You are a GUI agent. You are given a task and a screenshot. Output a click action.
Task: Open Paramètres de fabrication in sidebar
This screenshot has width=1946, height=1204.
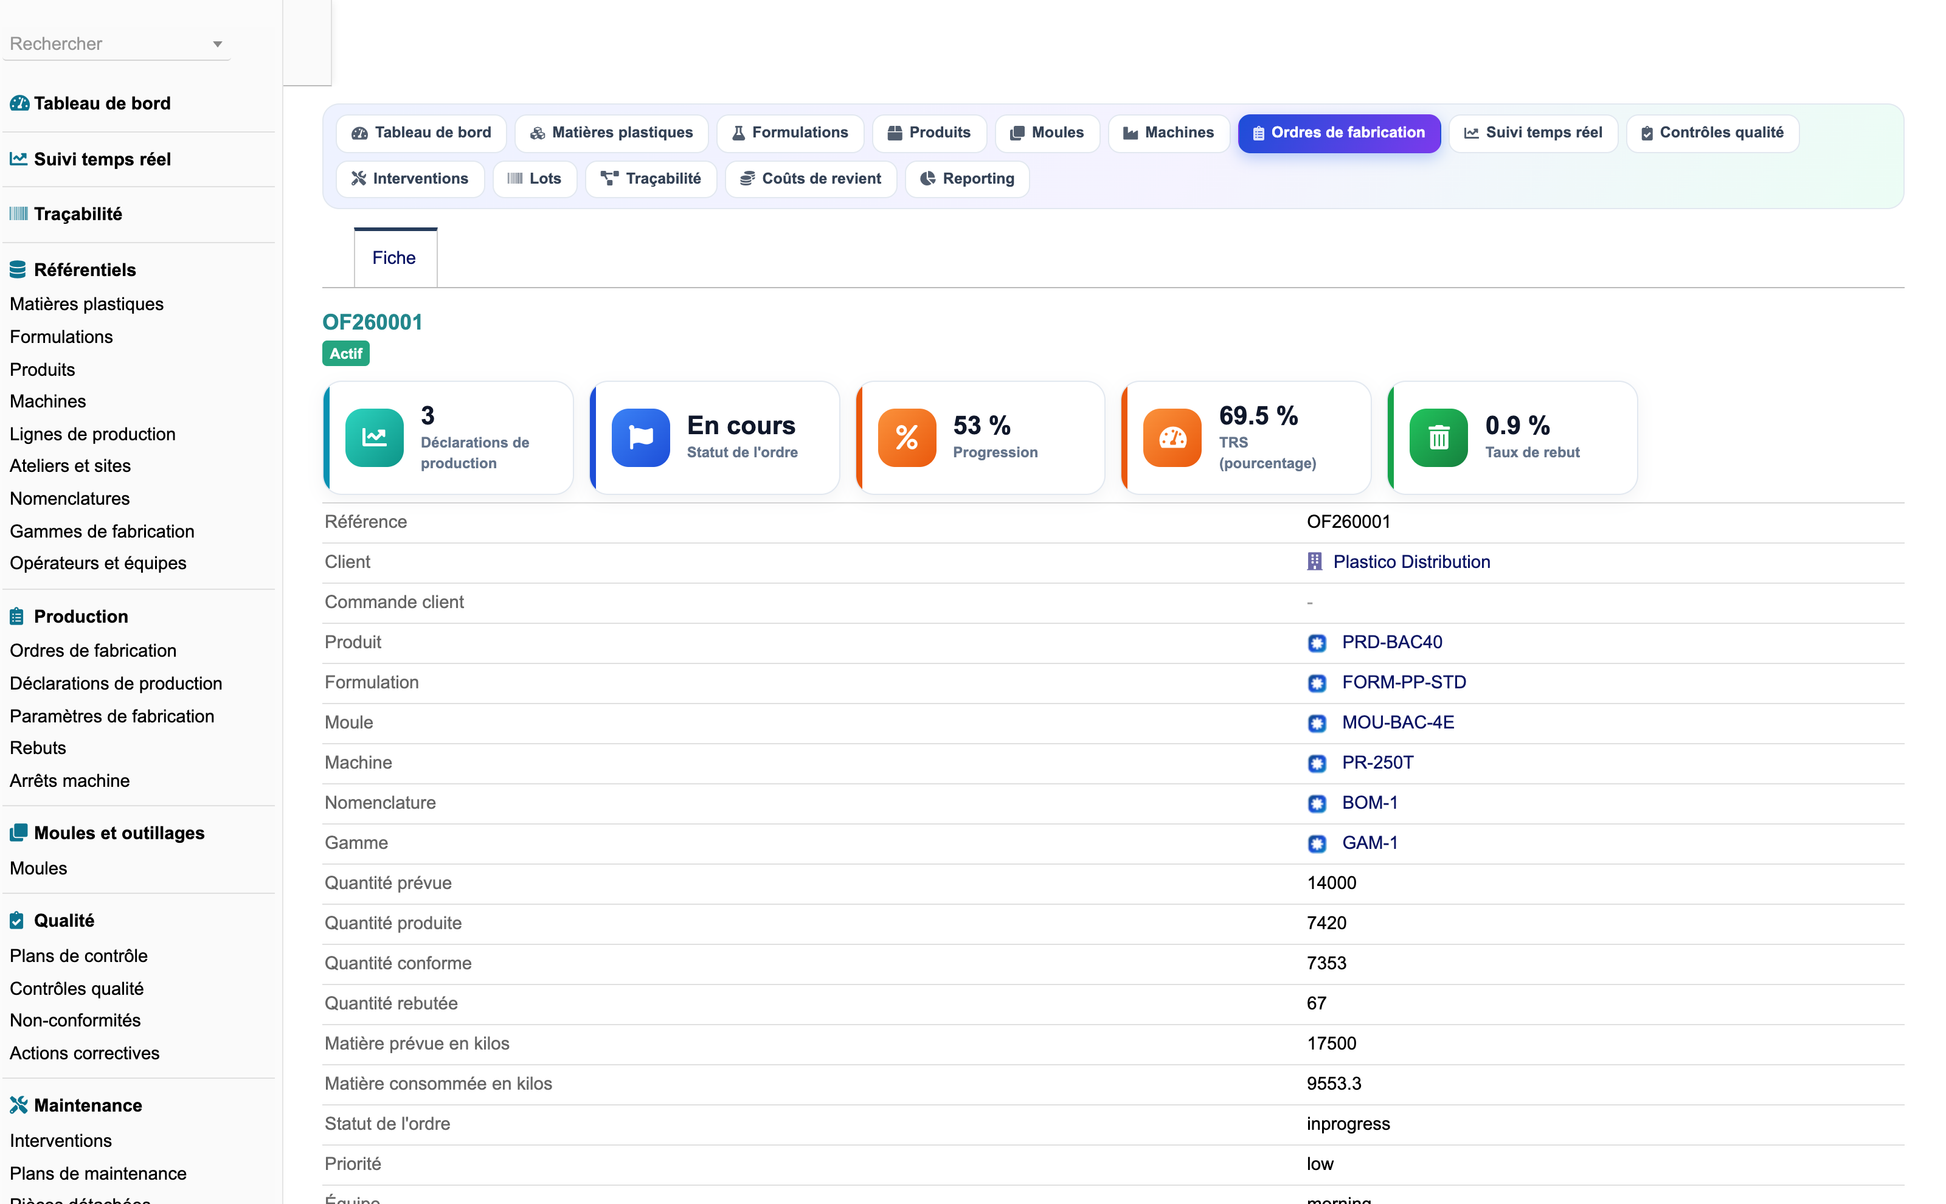coord(112,716)
